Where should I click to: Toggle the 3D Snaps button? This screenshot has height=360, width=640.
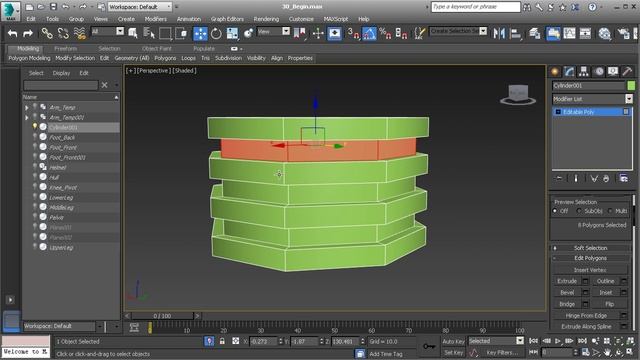coord(353,33)
